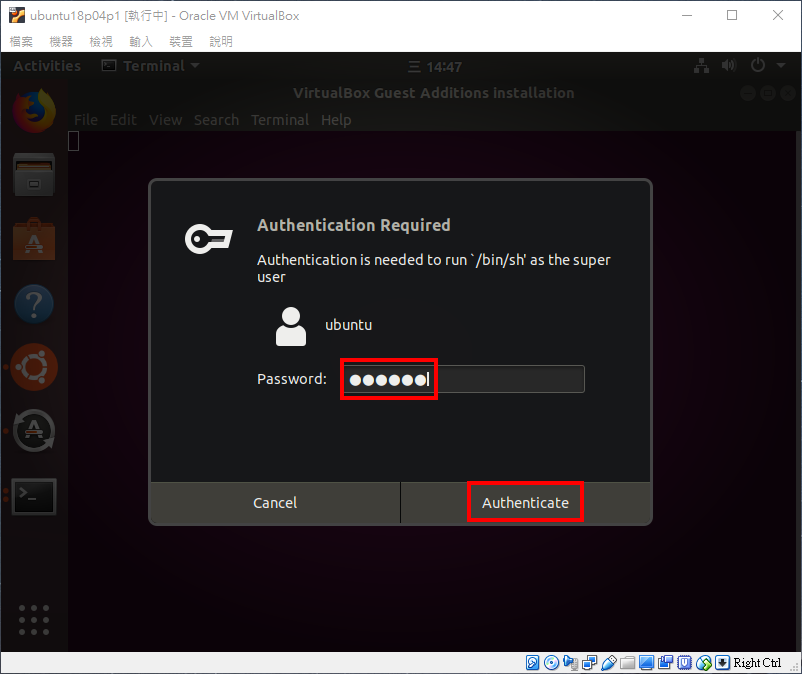Cancel the authentication dialog
This screenshot has width=802, height=674.
click(275, 503)
